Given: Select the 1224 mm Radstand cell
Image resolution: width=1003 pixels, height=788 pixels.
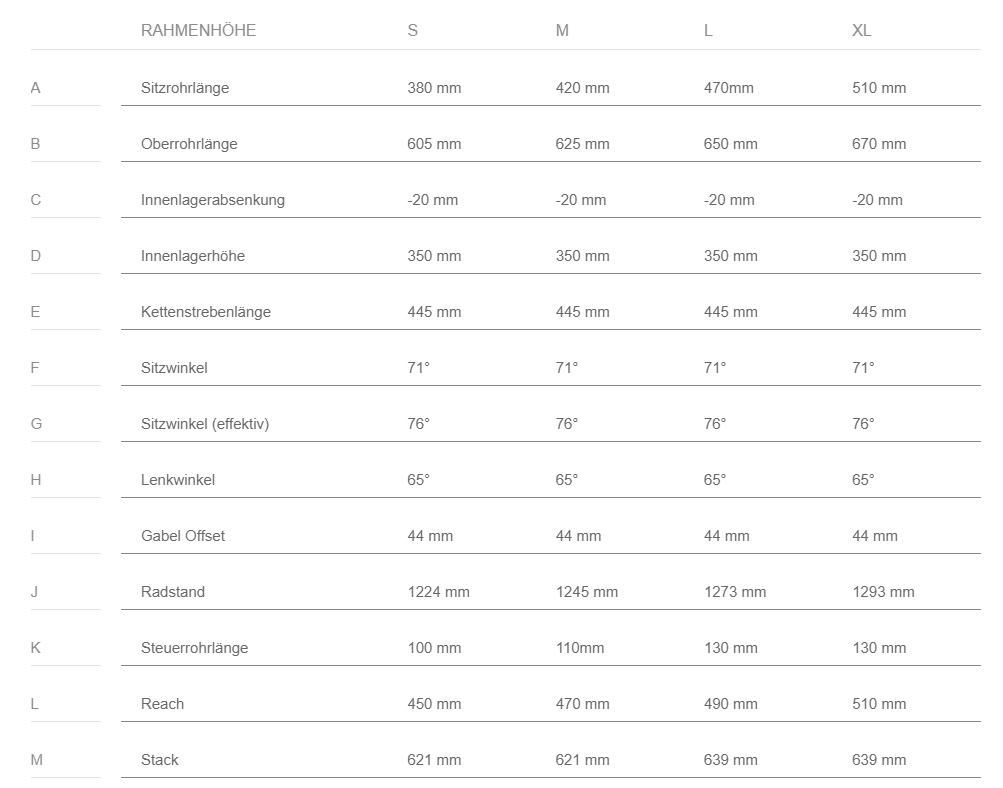Looking at the screenshot, I should click(x=438, y=592).
